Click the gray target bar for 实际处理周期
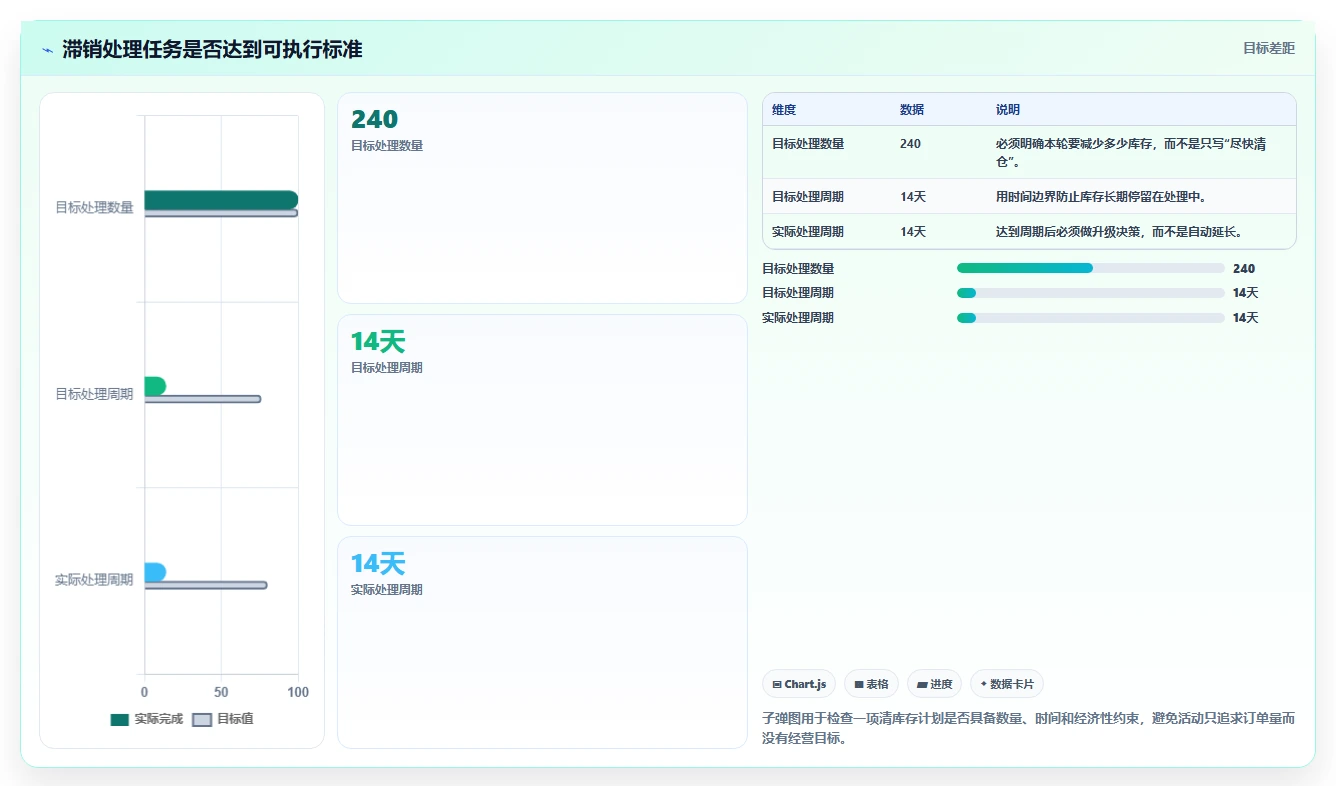The image size is (1336, 786). [x=206, y=585]
